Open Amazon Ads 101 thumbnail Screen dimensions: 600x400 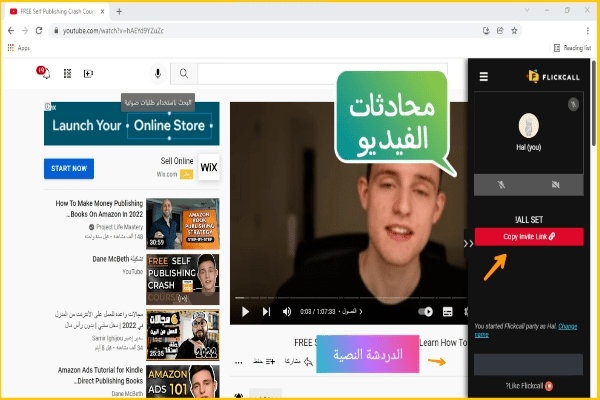coord(183,381)
